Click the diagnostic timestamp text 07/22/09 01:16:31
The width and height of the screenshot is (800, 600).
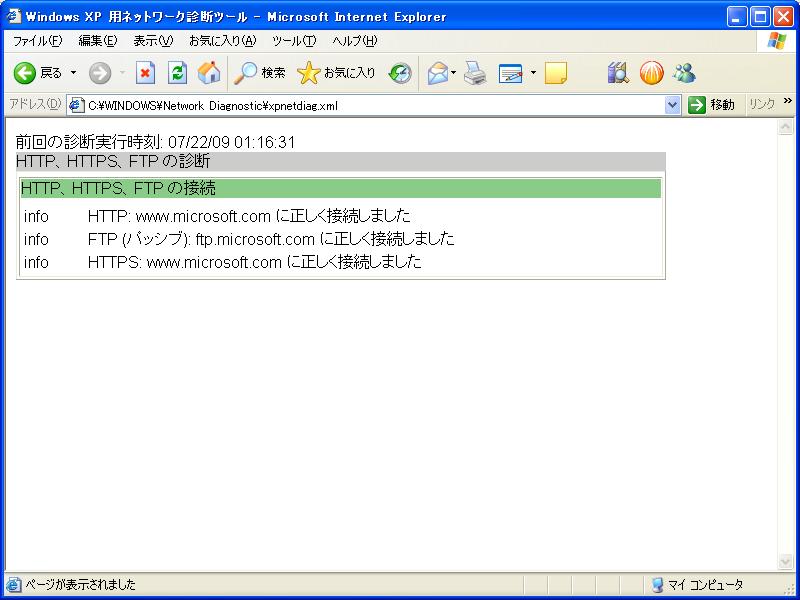click(232, 142)
